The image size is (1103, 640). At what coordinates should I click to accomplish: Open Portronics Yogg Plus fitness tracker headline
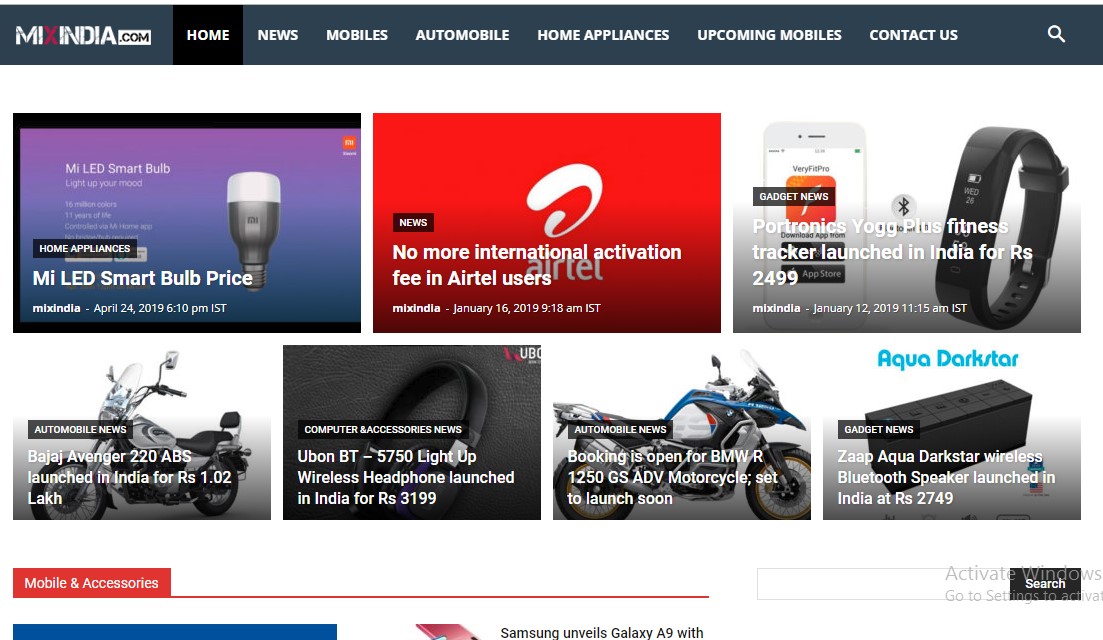click(x=892, y=252)
